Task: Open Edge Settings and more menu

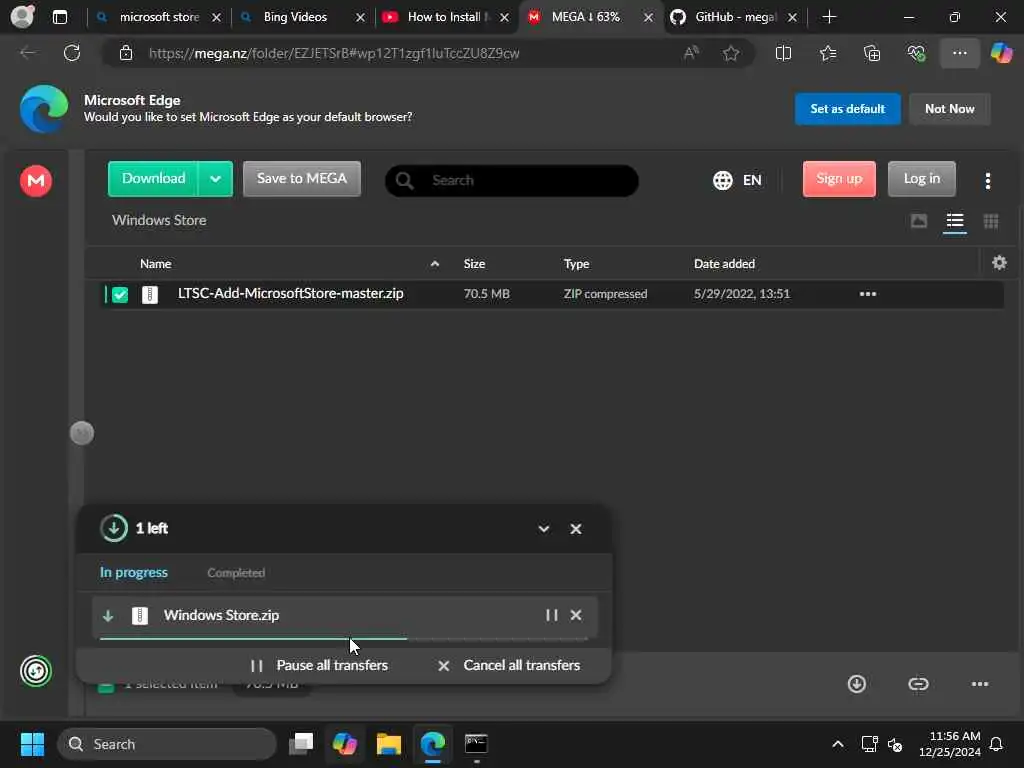Action: point(959,53)
